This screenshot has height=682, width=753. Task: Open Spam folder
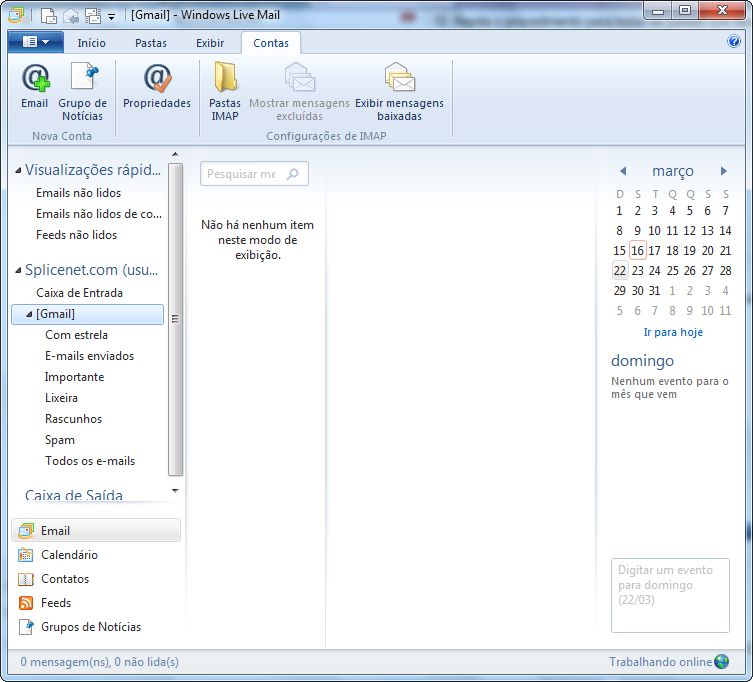(60, 440)
